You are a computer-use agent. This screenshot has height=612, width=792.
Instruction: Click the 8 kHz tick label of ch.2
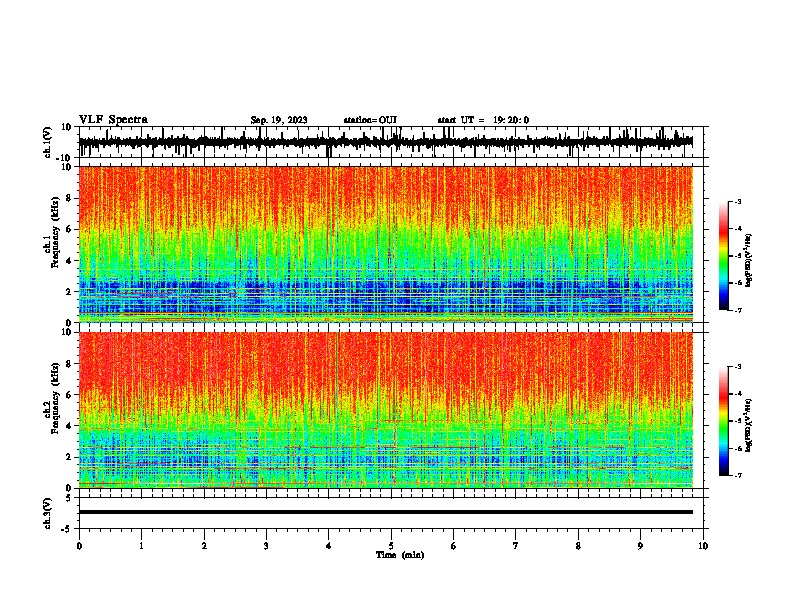pyautogui.click(x=70, y=364)
